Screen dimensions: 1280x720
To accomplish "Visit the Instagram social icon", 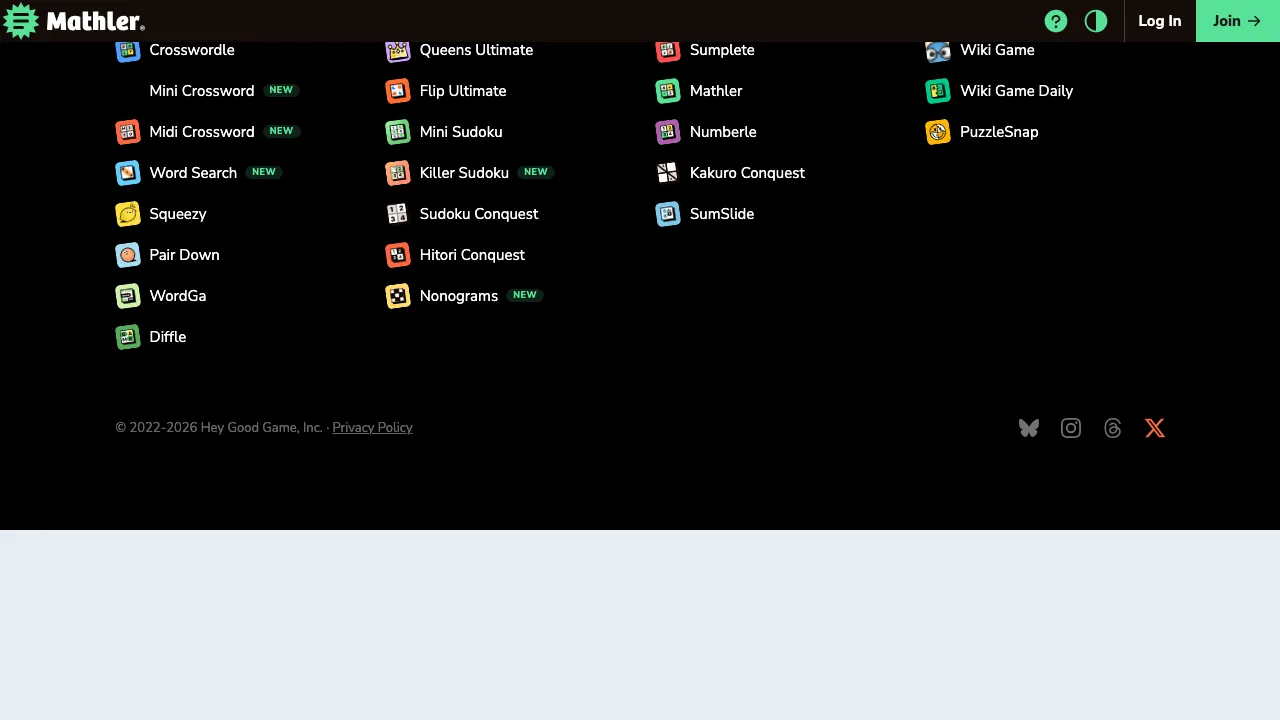I will click(1071, 428).
